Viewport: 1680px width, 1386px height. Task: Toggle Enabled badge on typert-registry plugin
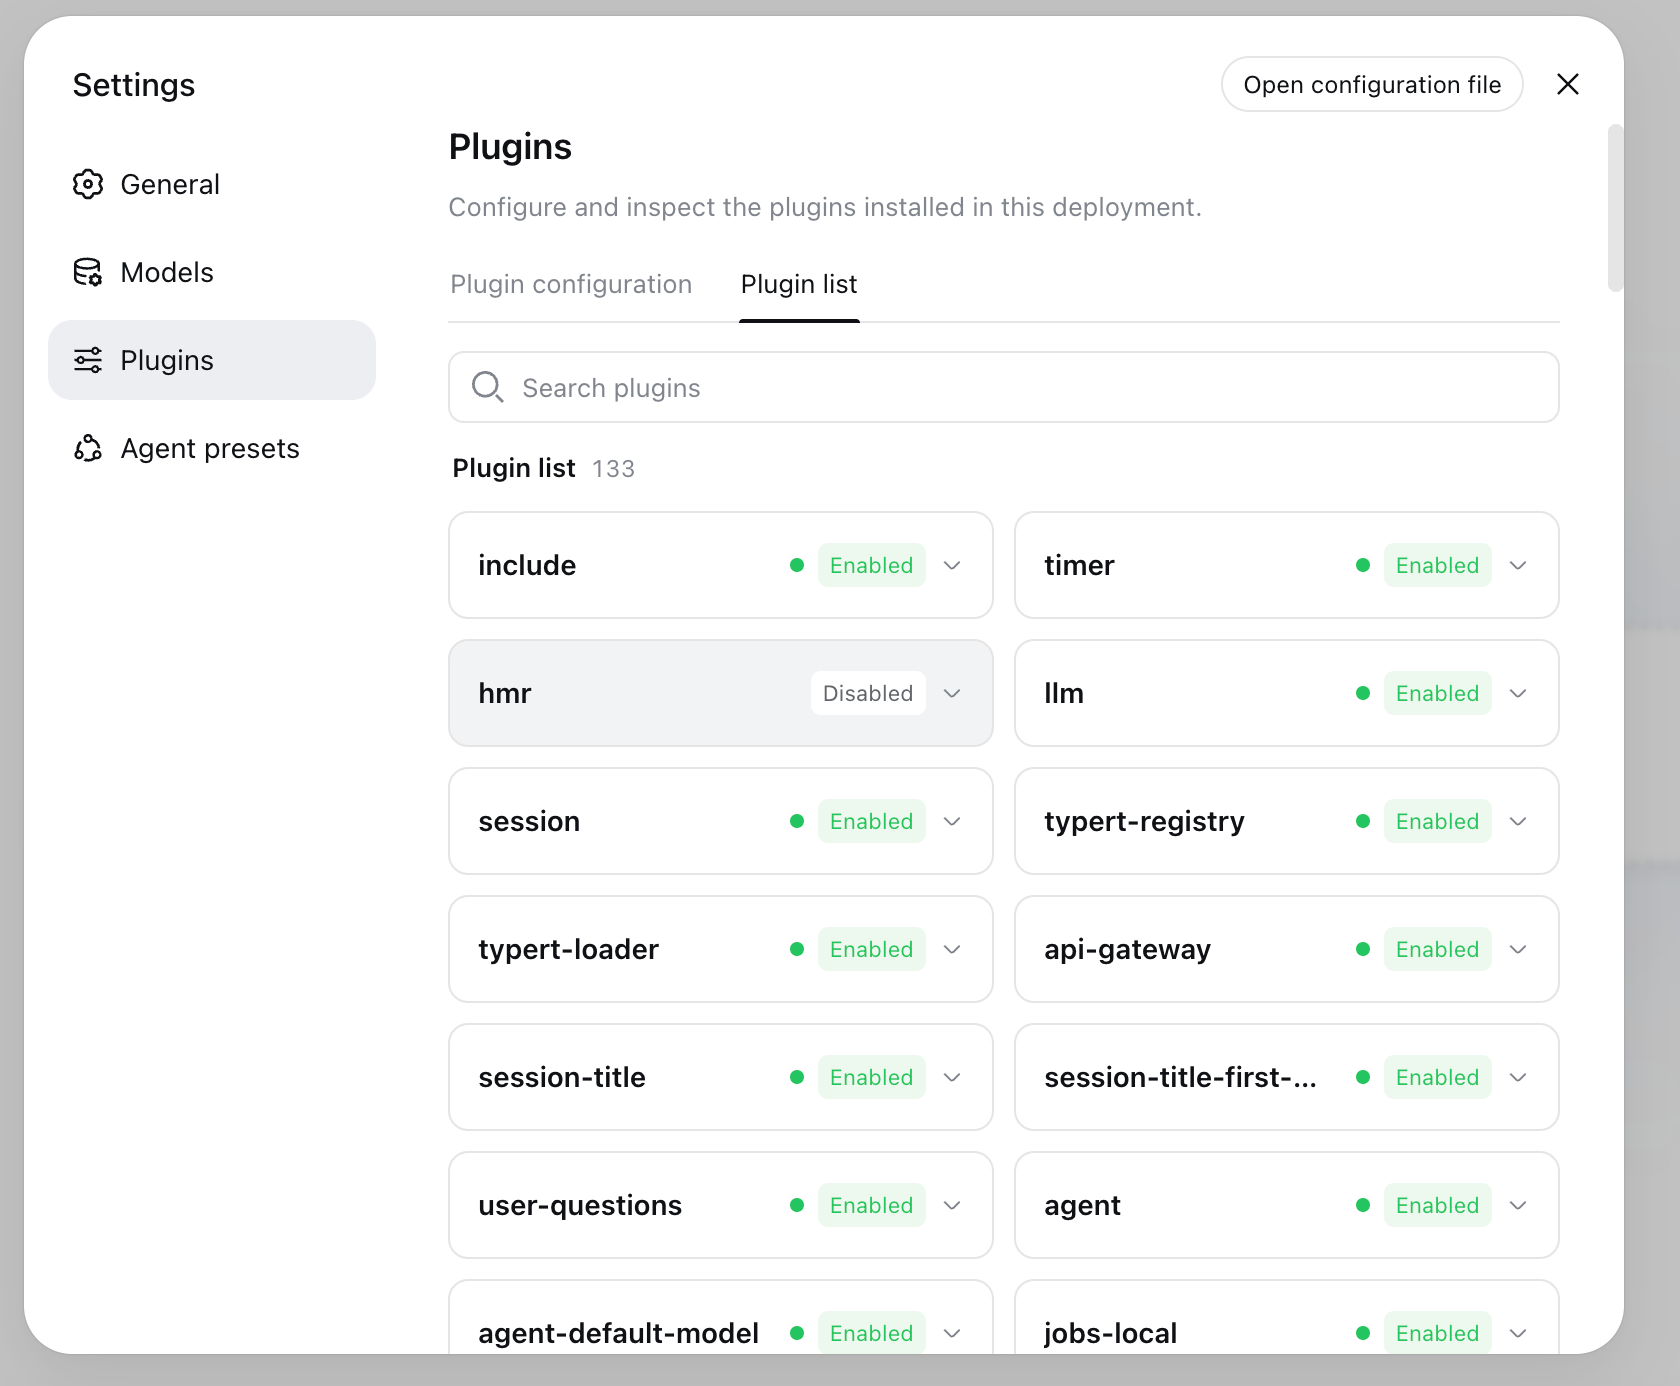(x=1437, y=821)
